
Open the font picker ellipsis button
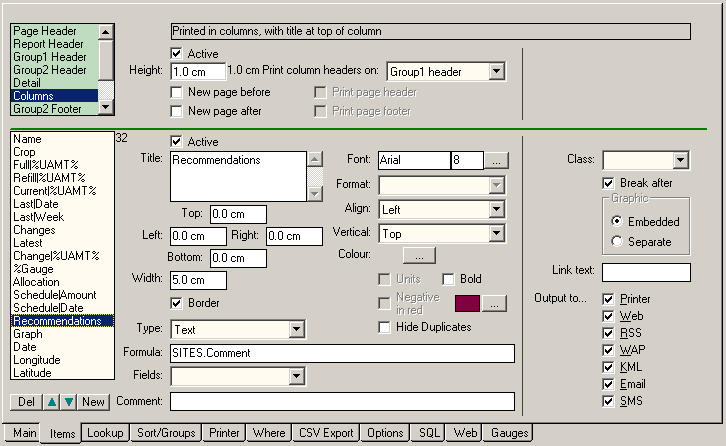click(498, 160)
